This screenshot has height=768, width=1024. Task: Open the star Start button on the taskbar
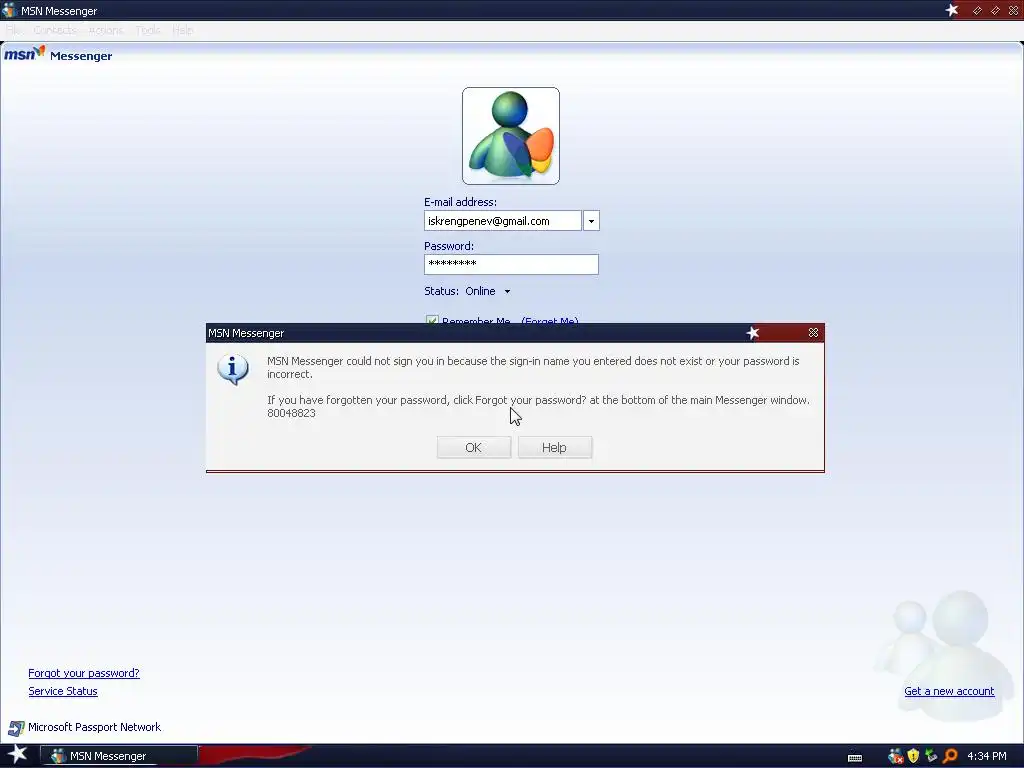click(x=18, y=755)
